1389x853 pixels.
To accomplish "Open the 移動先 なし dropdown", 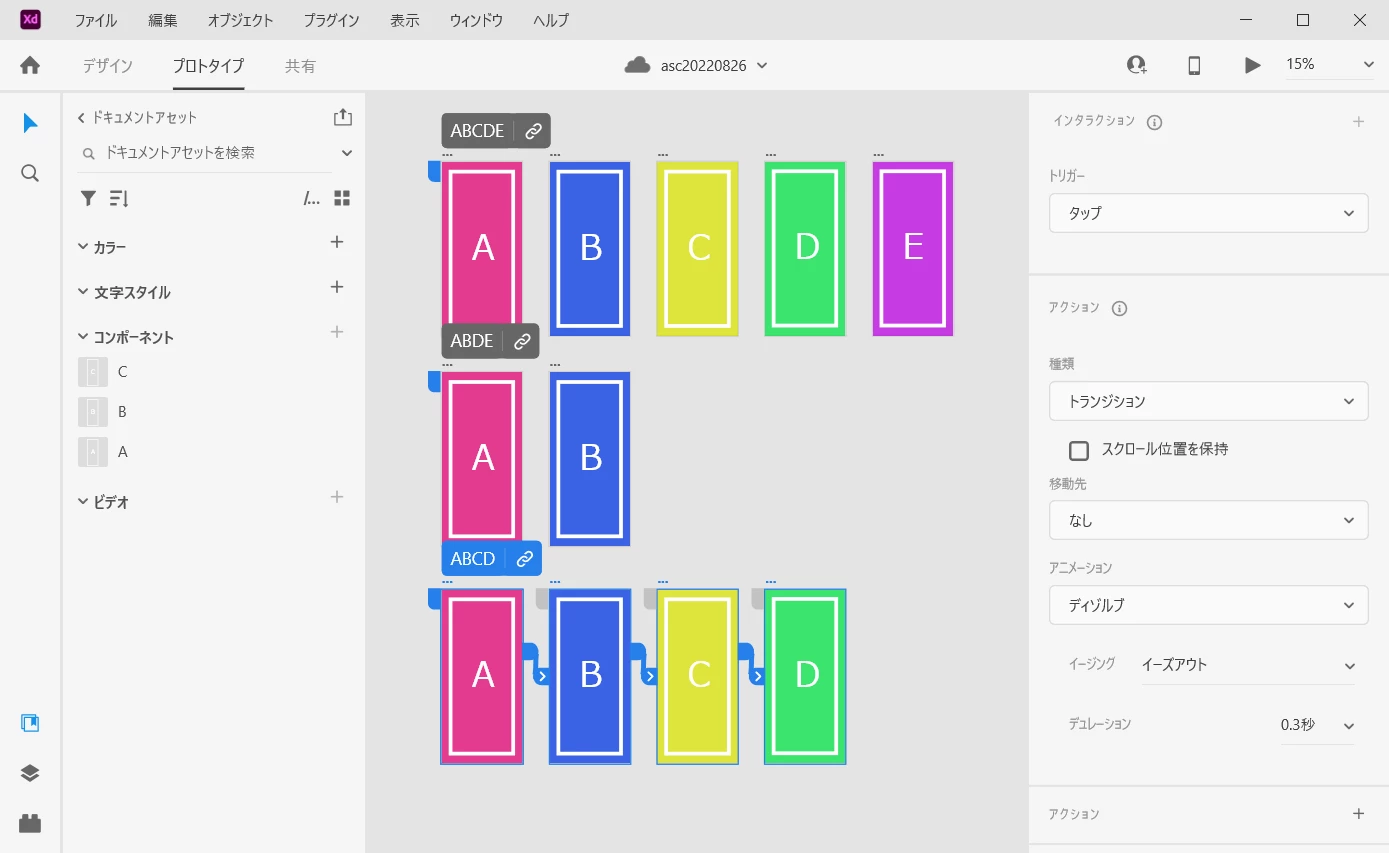I will tap(1209, 520).
